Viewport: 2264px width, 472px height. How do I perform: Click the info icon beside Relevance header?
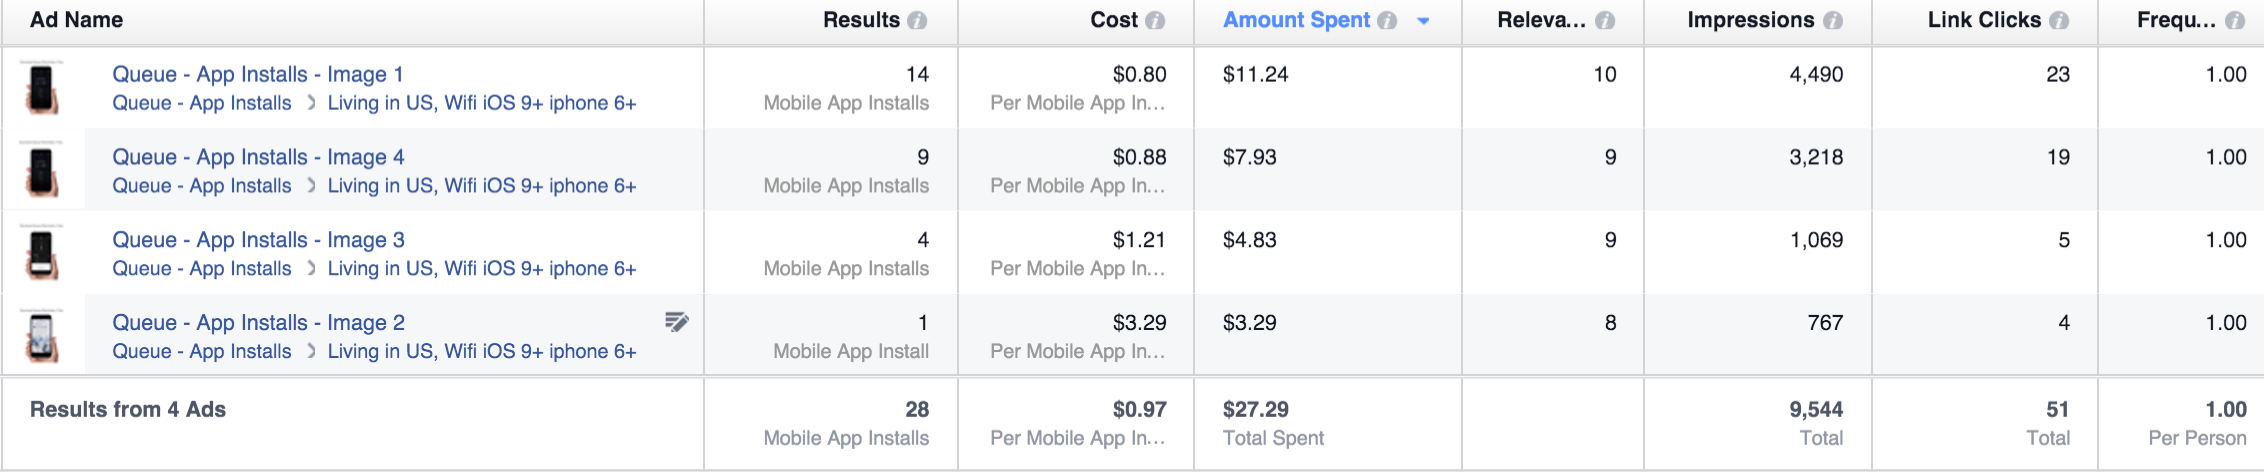point(1605,21)
